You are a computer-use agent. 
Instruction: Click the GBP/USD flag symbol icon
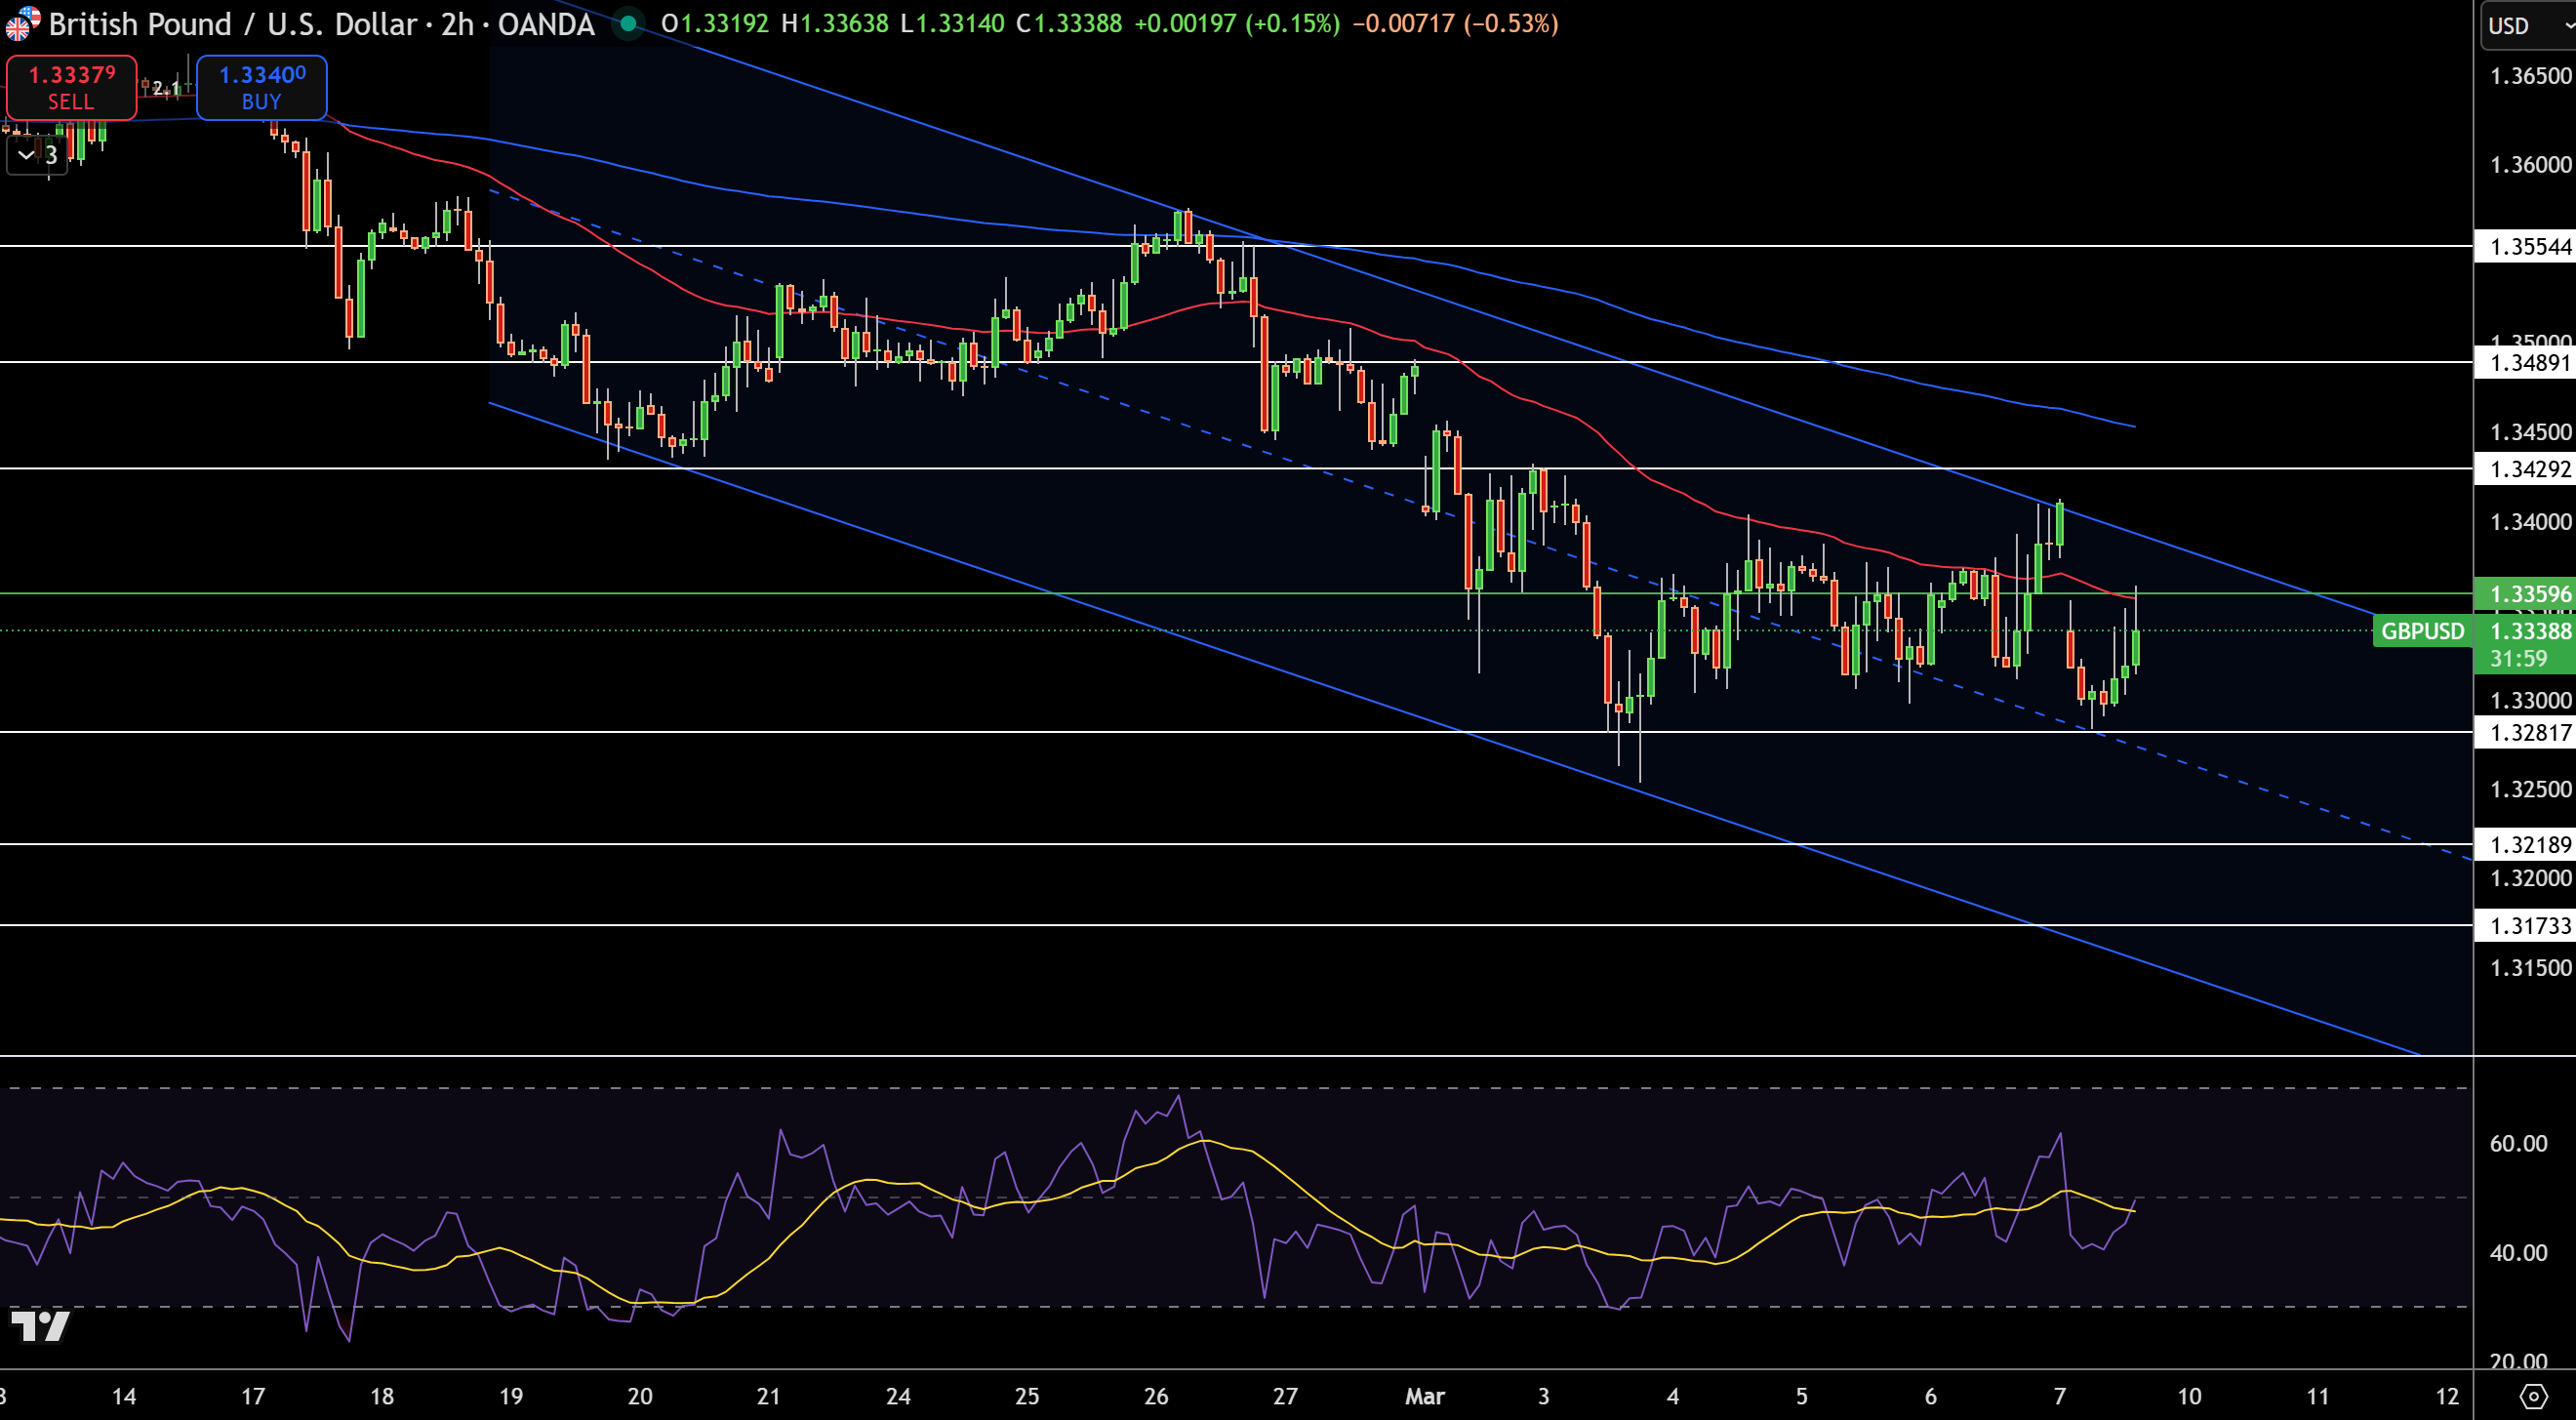22,24
